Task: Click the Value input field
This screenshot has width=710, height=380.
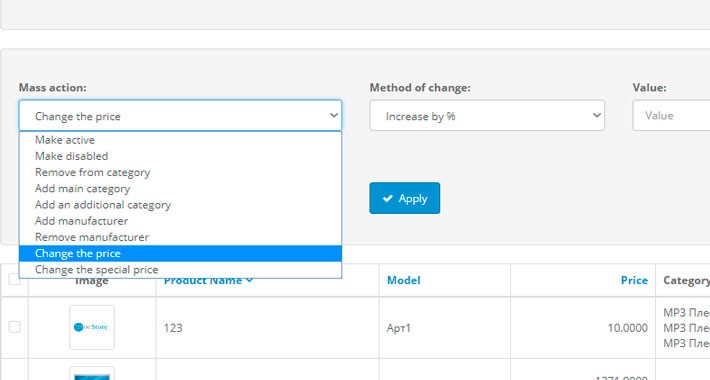Action: click(671, 116)
